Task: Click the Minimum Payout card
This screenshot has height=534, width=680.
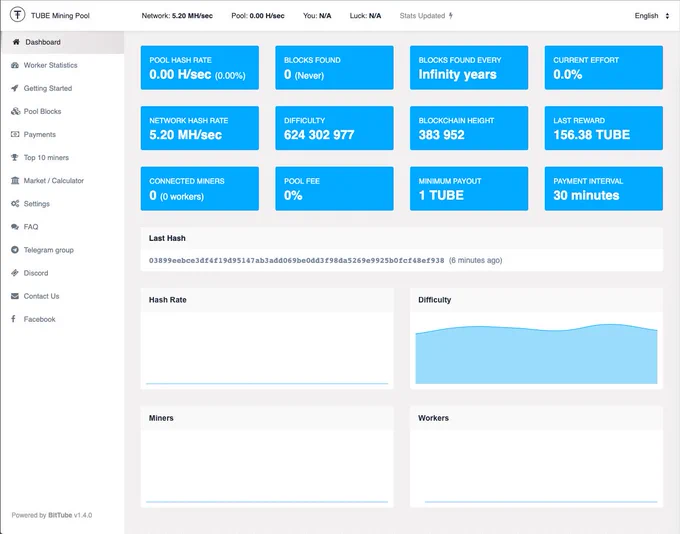Action: tap(469, 189)
